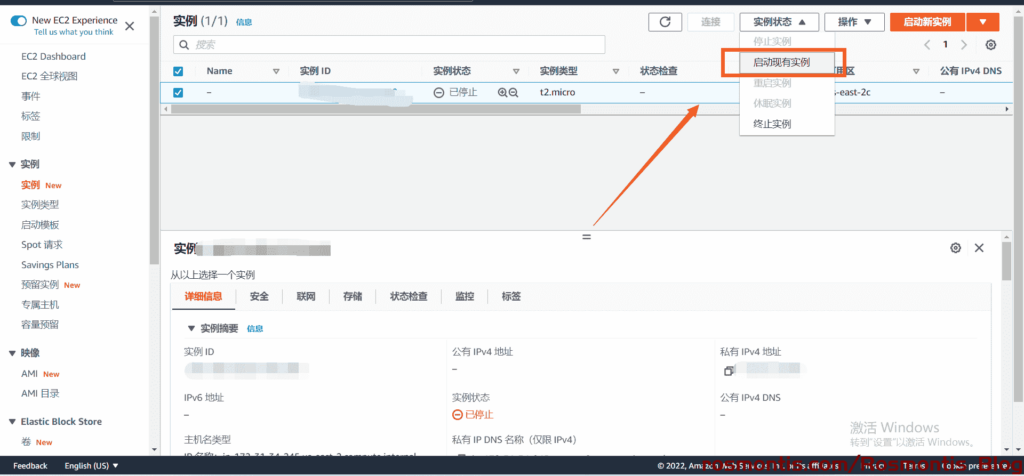Open the 信息 link beside 实例 heading
This screenshot has height=476, width=1024.
(244, 22)
